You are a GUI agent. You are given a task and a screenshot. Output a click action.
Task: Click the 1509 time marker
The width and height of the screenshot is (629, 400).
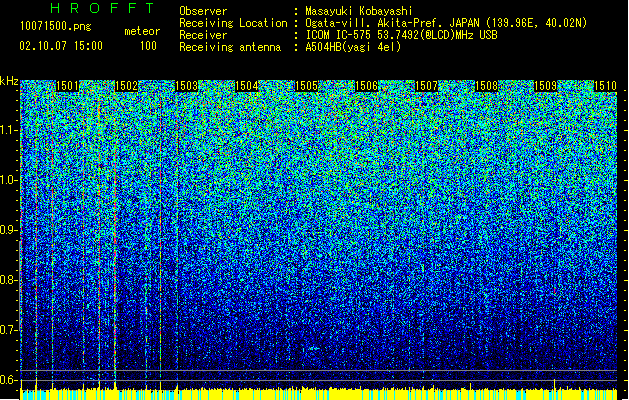546,86
